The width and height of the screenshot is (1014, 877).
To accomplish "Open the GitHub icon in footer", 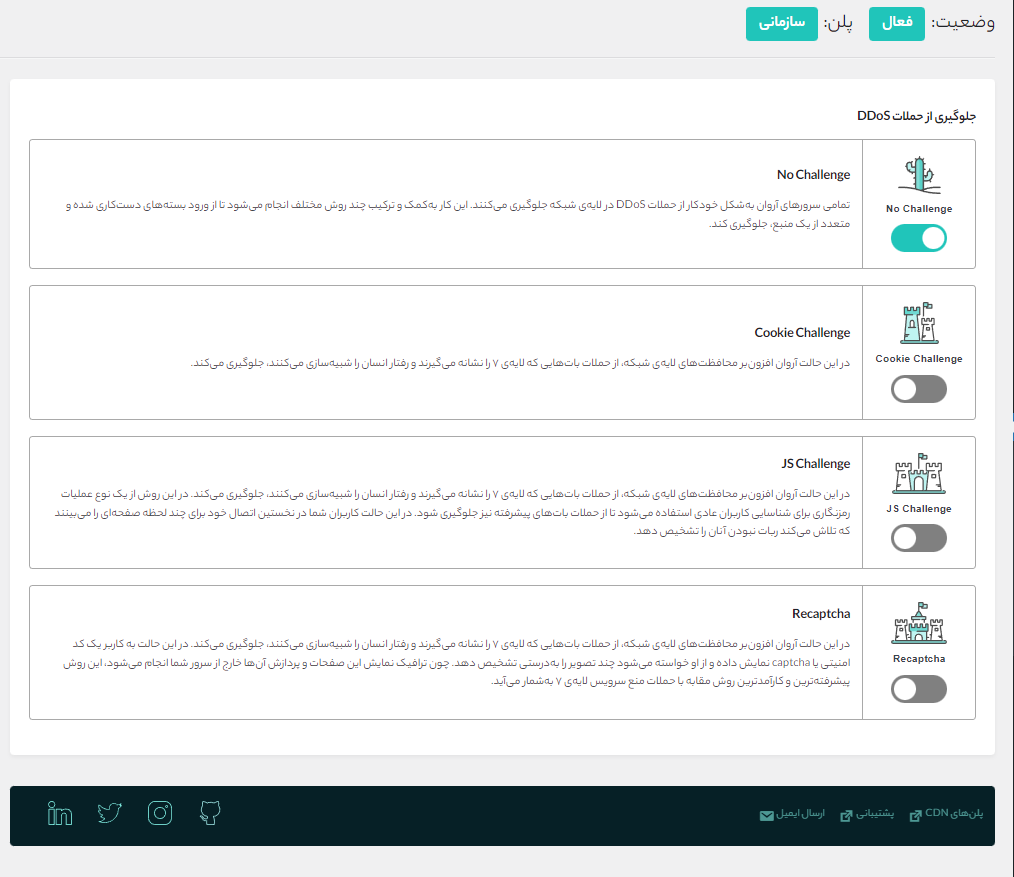I will [209, 813].
